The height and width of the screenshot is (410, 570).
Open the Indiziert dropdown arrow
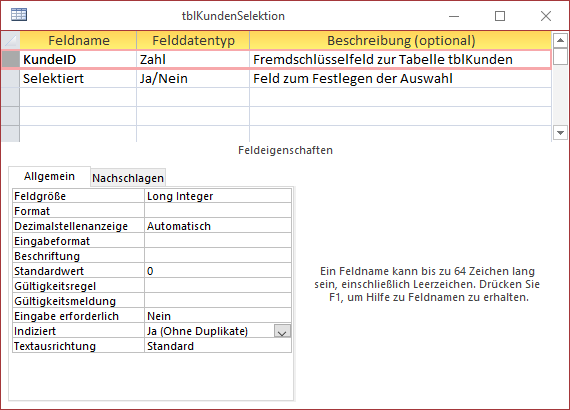coord(282,331)
